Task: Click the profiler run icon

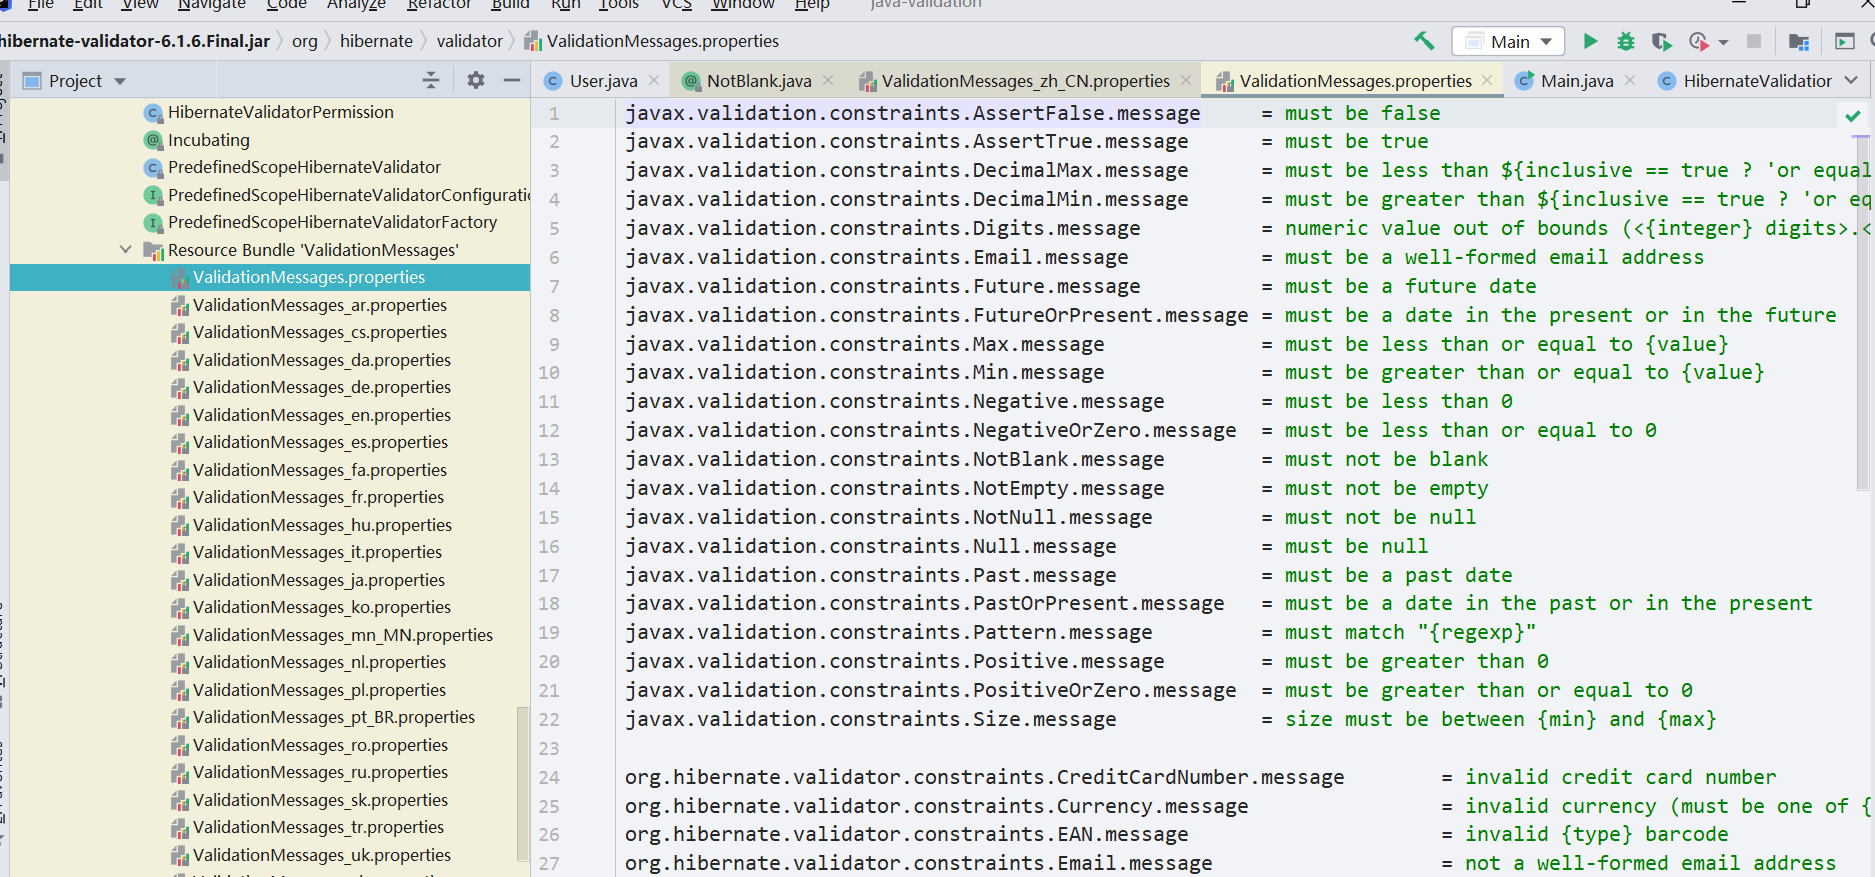Action: pyautogui.click(x=1698, y=41)
